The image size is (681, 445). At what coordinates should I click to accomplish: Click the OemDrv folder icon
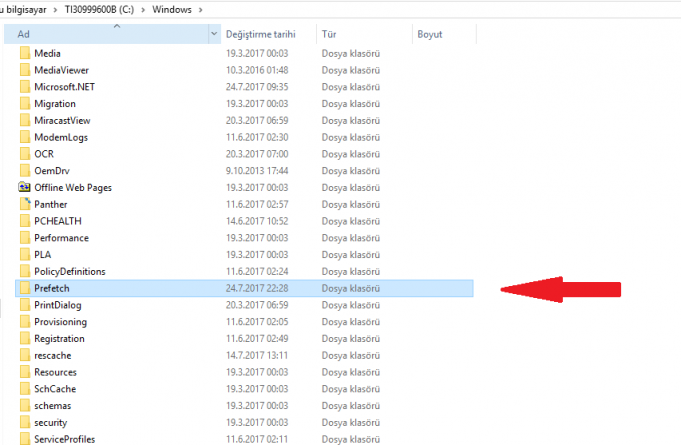[x=25, y=171]
